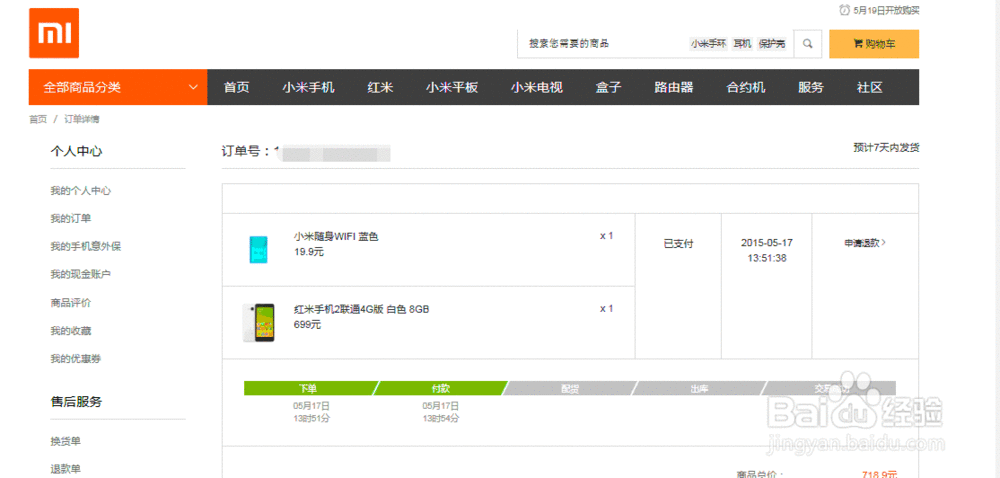Open 我的现金账户 in the sidebar
The height and width of the screenshot is (478, 1000).
pos(81,275)
